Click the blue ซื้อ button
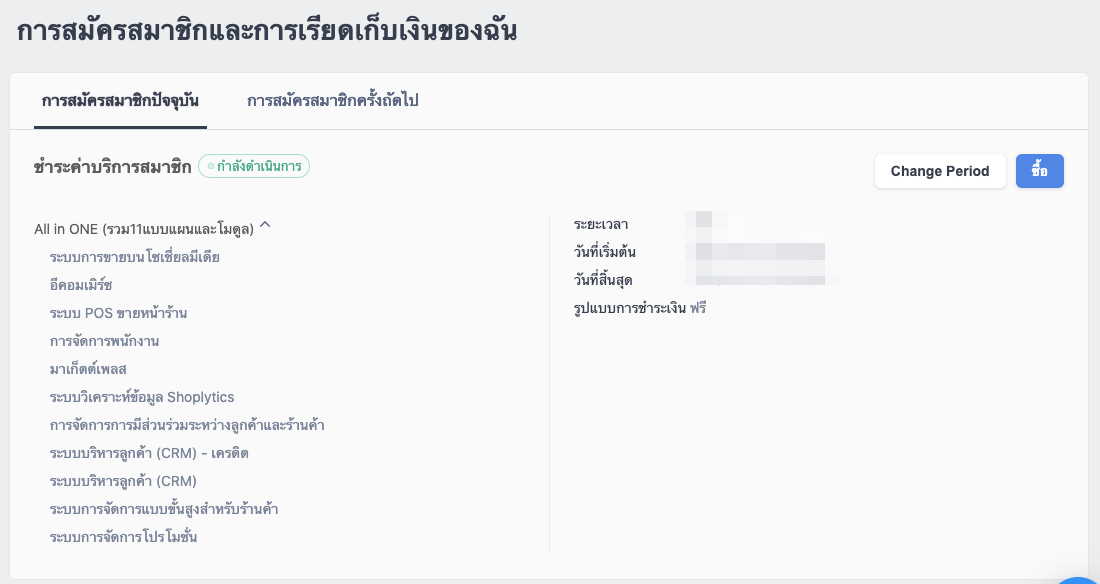This screenshot has height=584, width=1100. point(1040,171)
